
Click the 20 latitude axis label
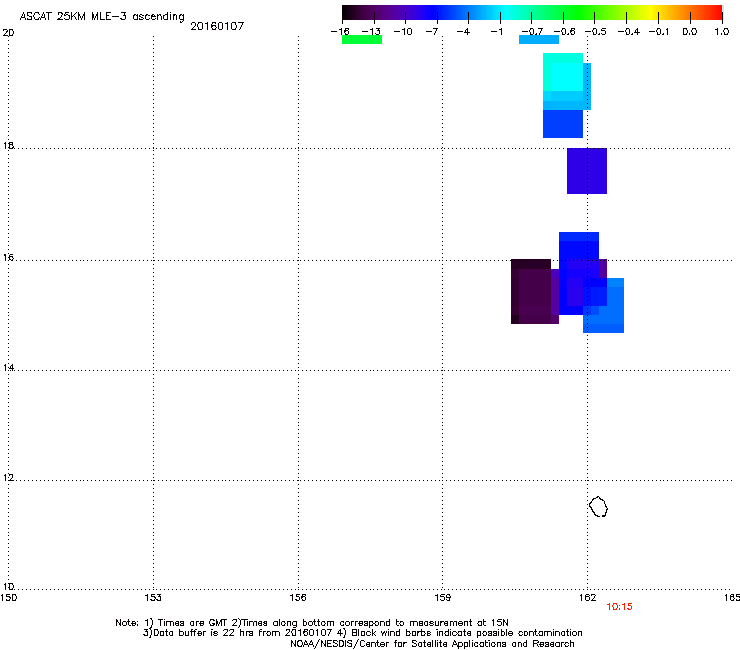[8, 33]
